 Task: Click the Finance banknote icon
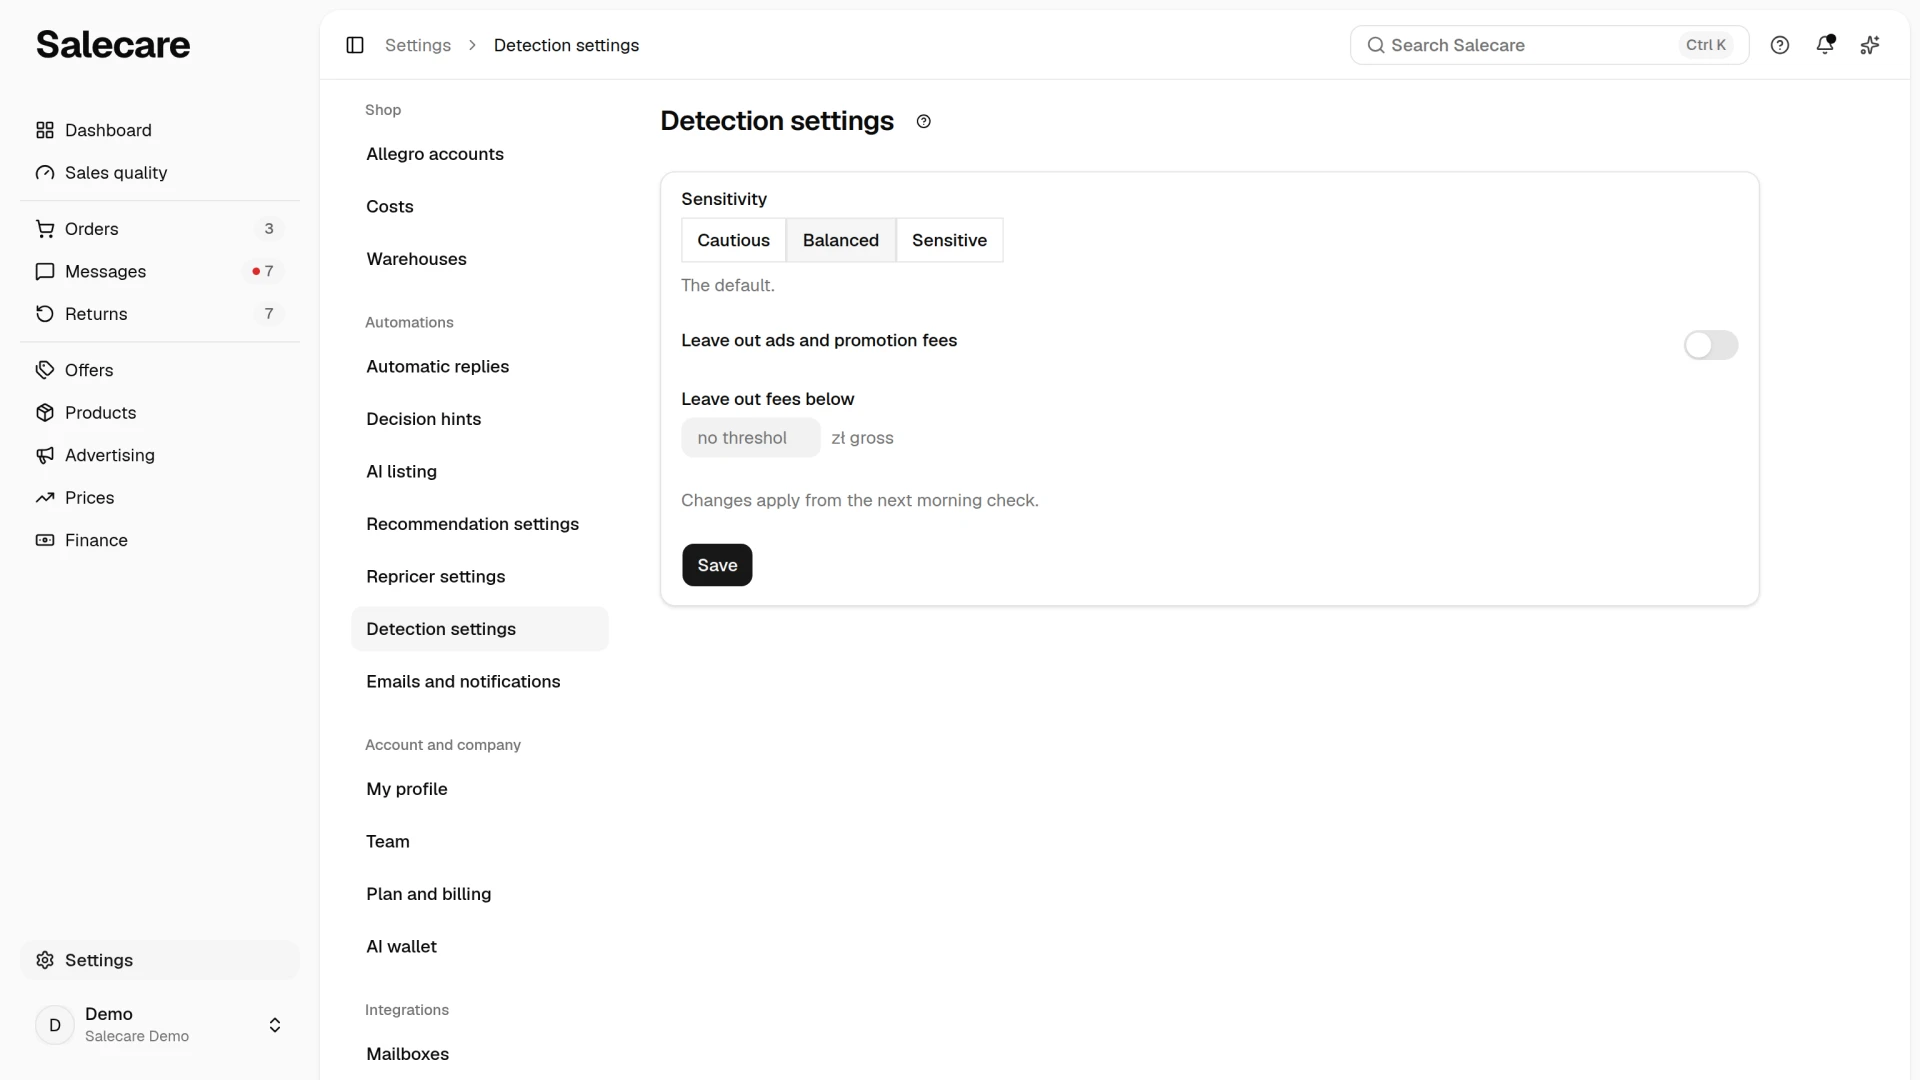click(45, 540)
